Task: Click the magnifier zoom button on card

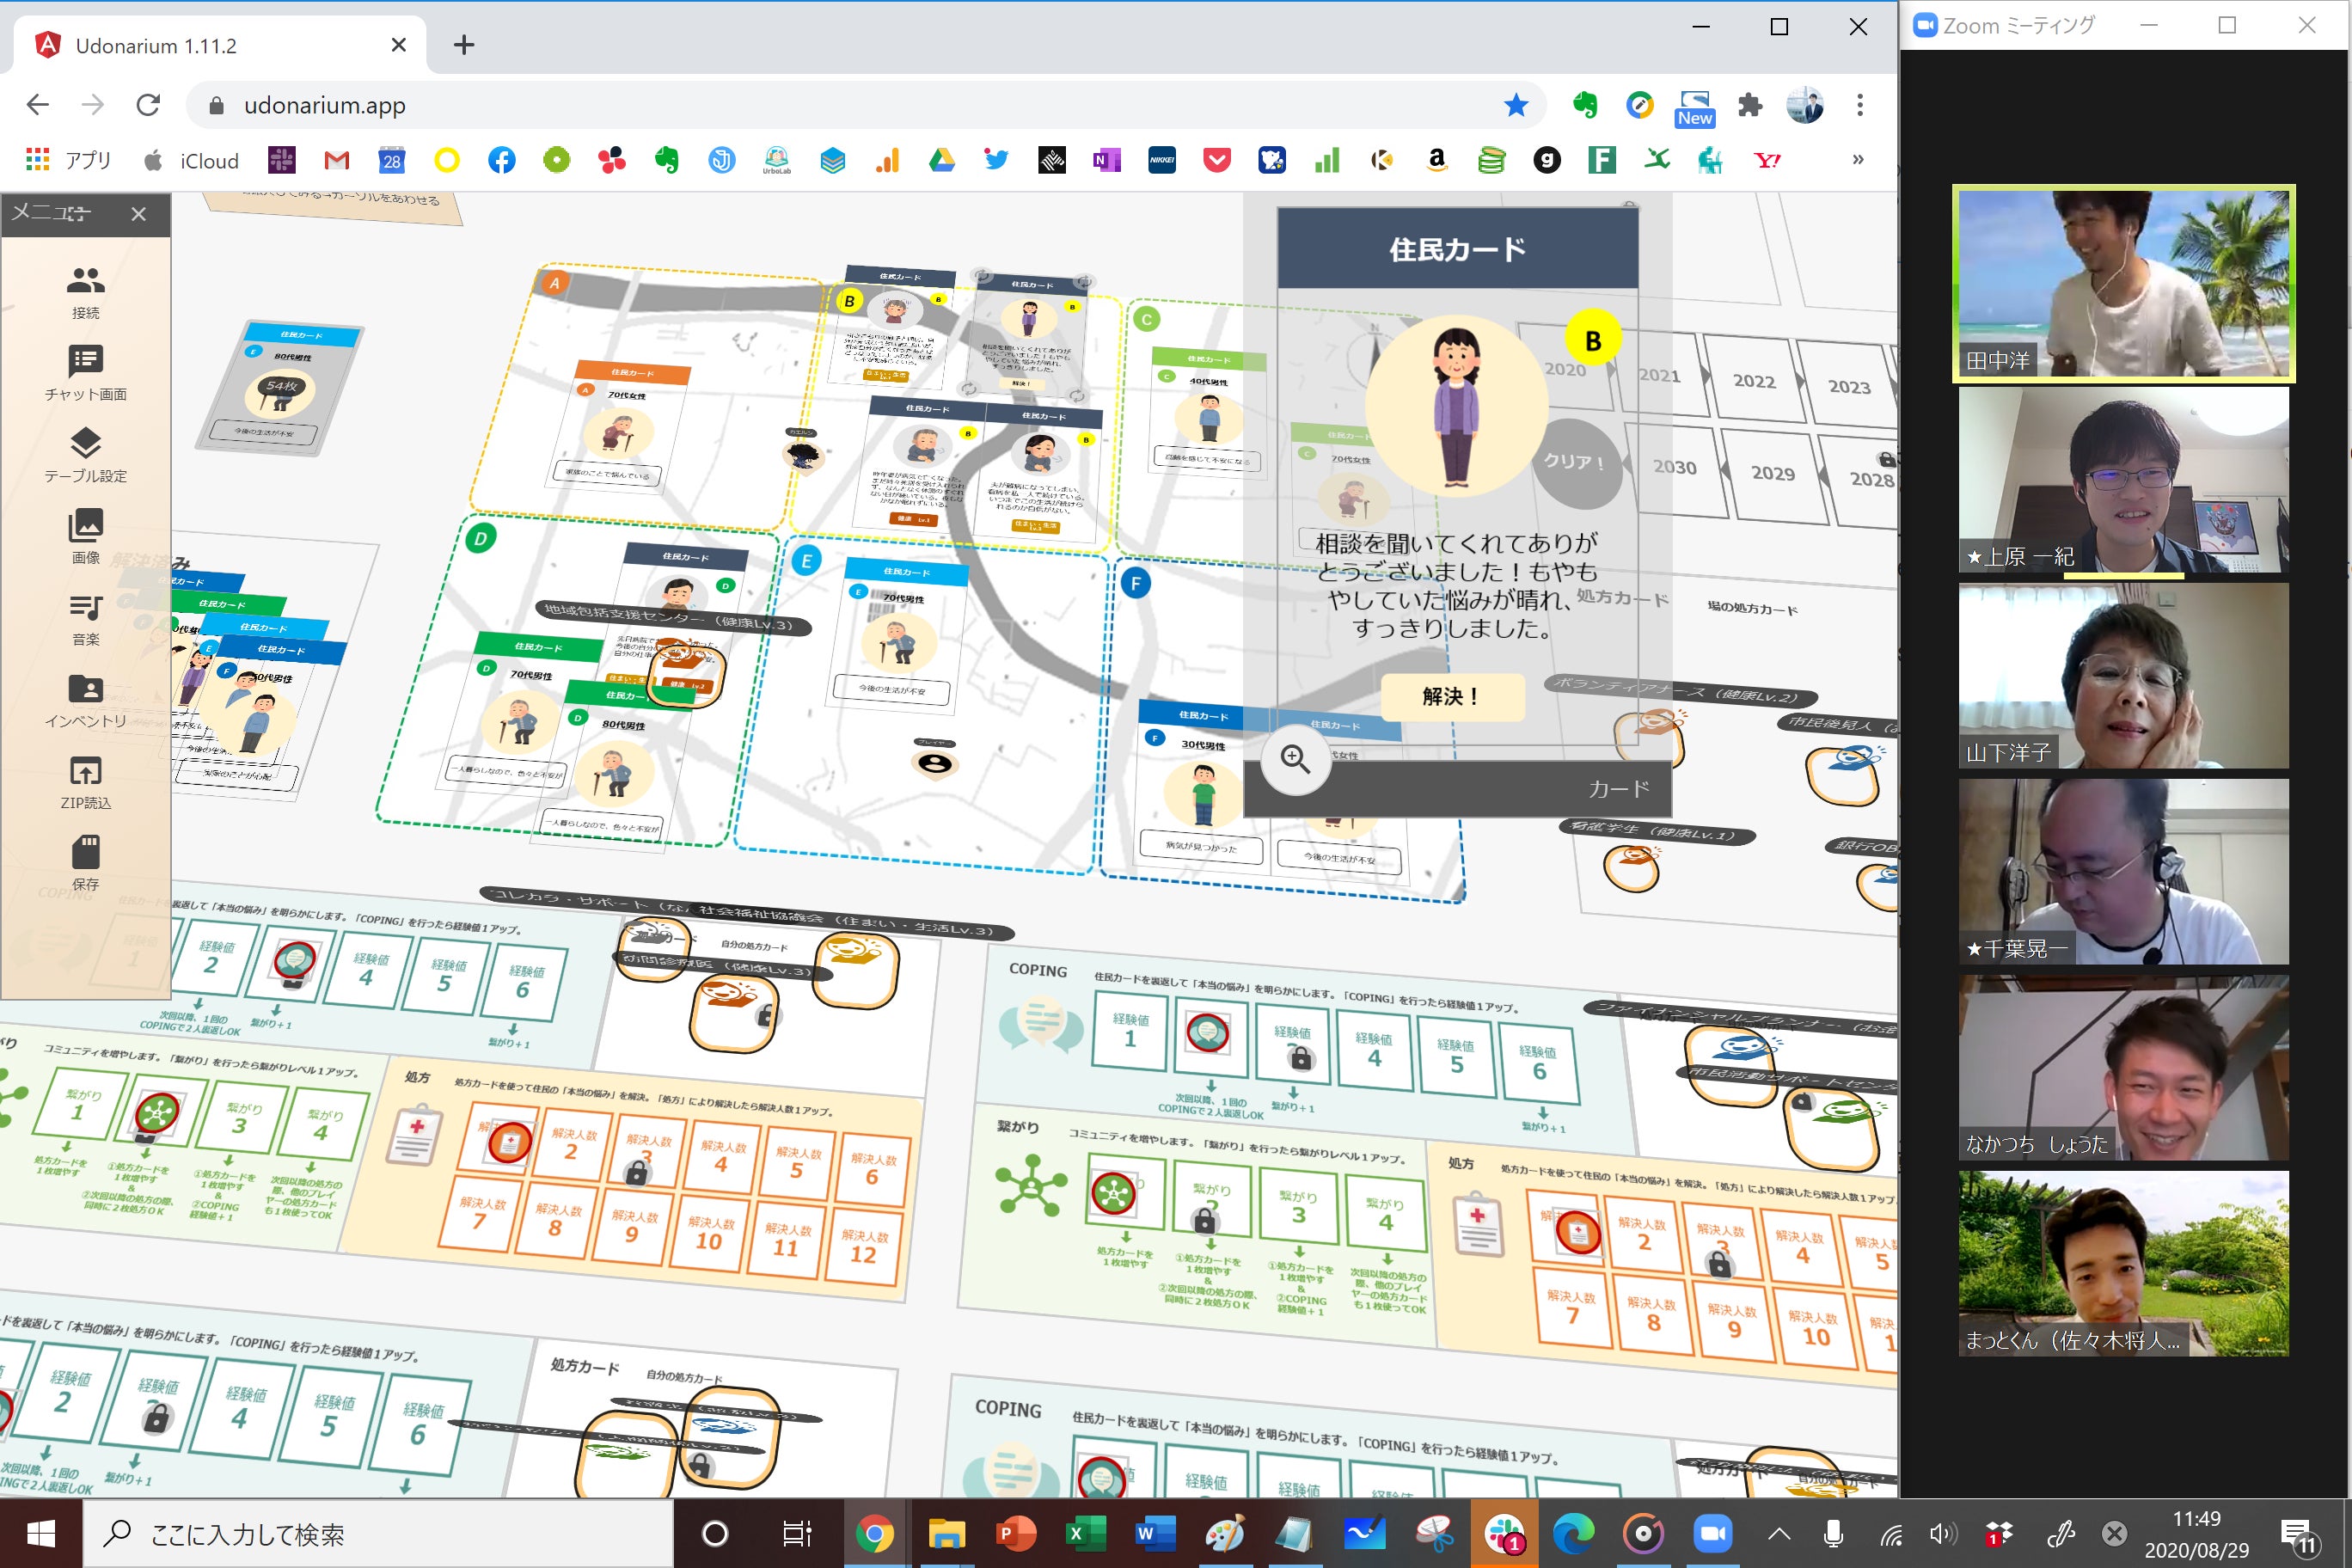Action: tap(1295, 759)
